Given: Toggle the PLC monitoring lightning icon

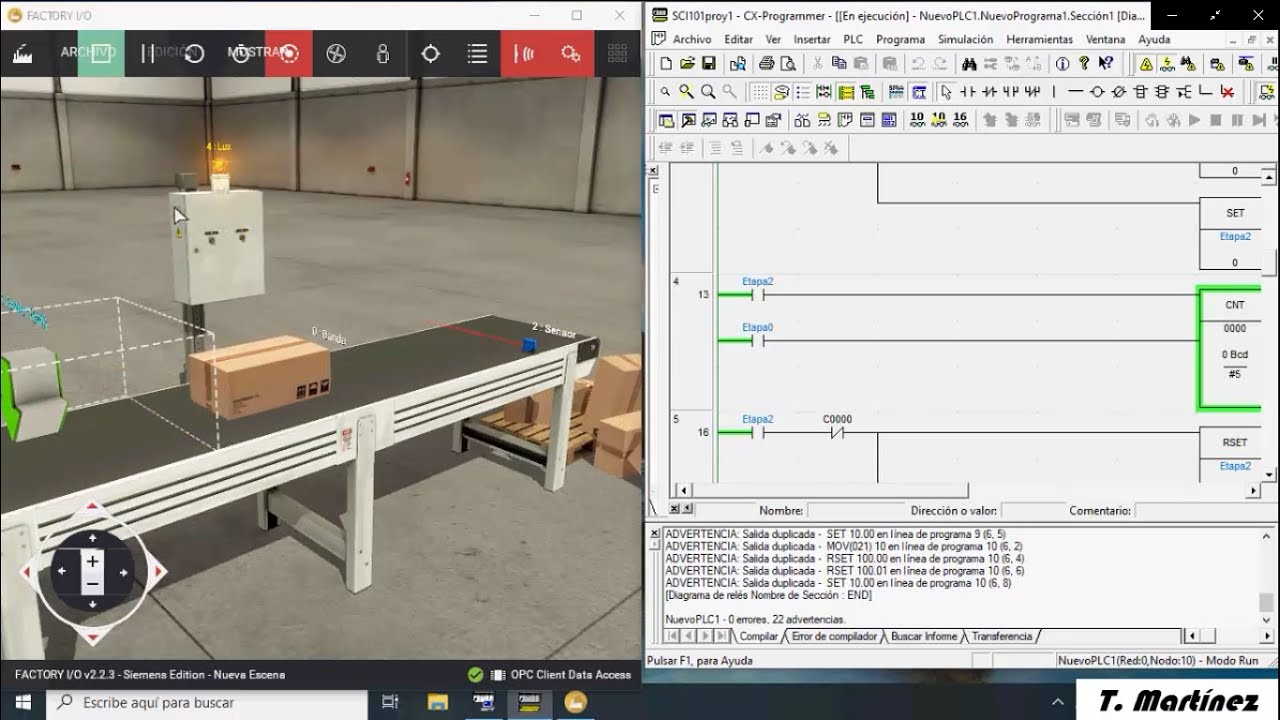Looking at the screenshot, I should [1167, 63].
